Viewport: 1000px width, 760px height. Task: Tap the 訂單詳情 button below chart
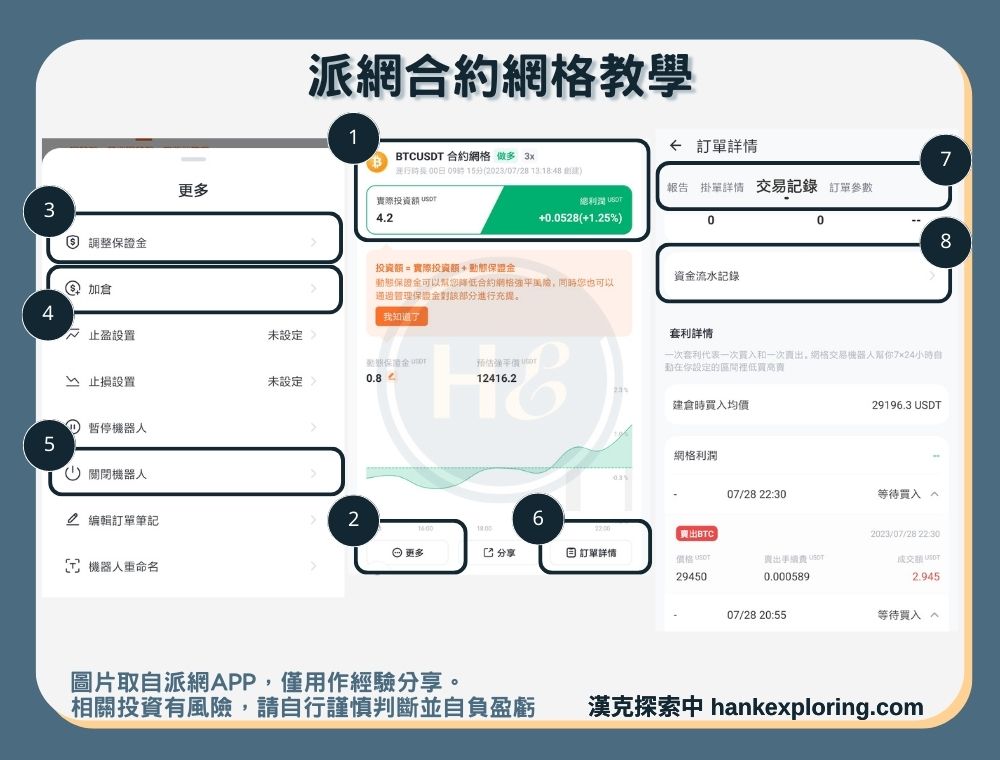coord(591,553)
